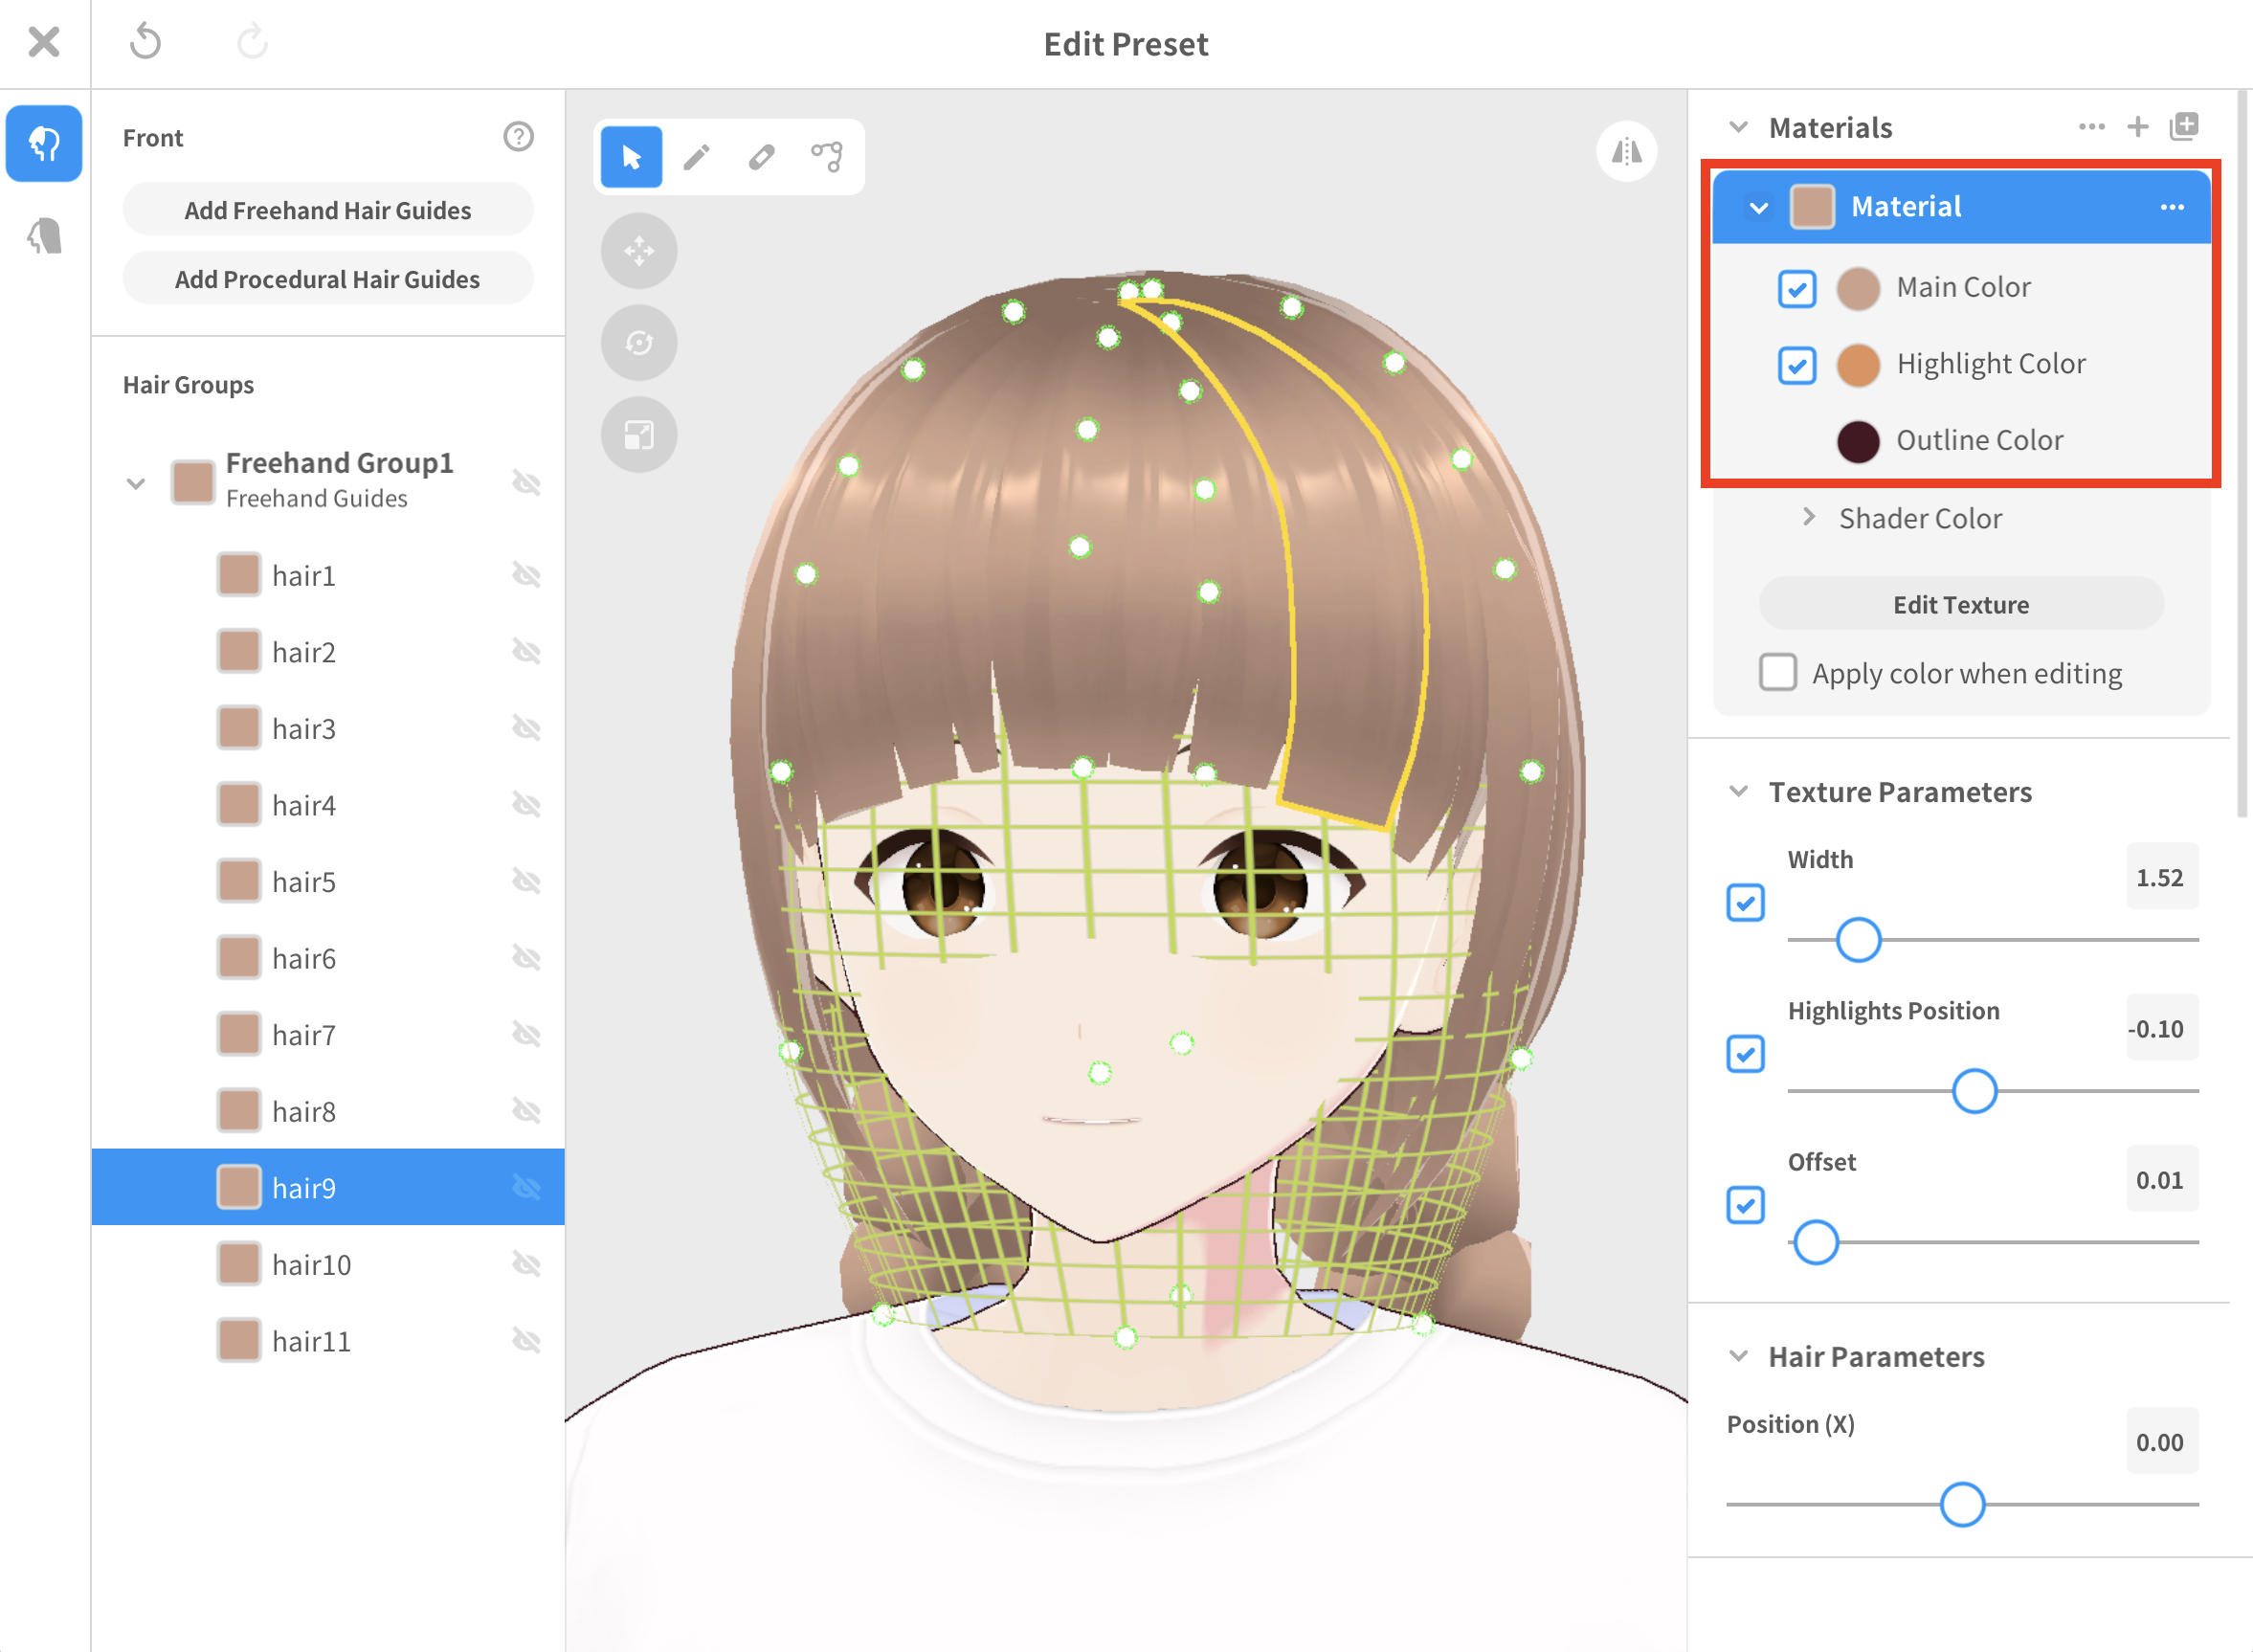The width and height of the screenshot is (2253, 1652).
Task: Click the Offset value field 0.01
Action: (2161, 1179)
